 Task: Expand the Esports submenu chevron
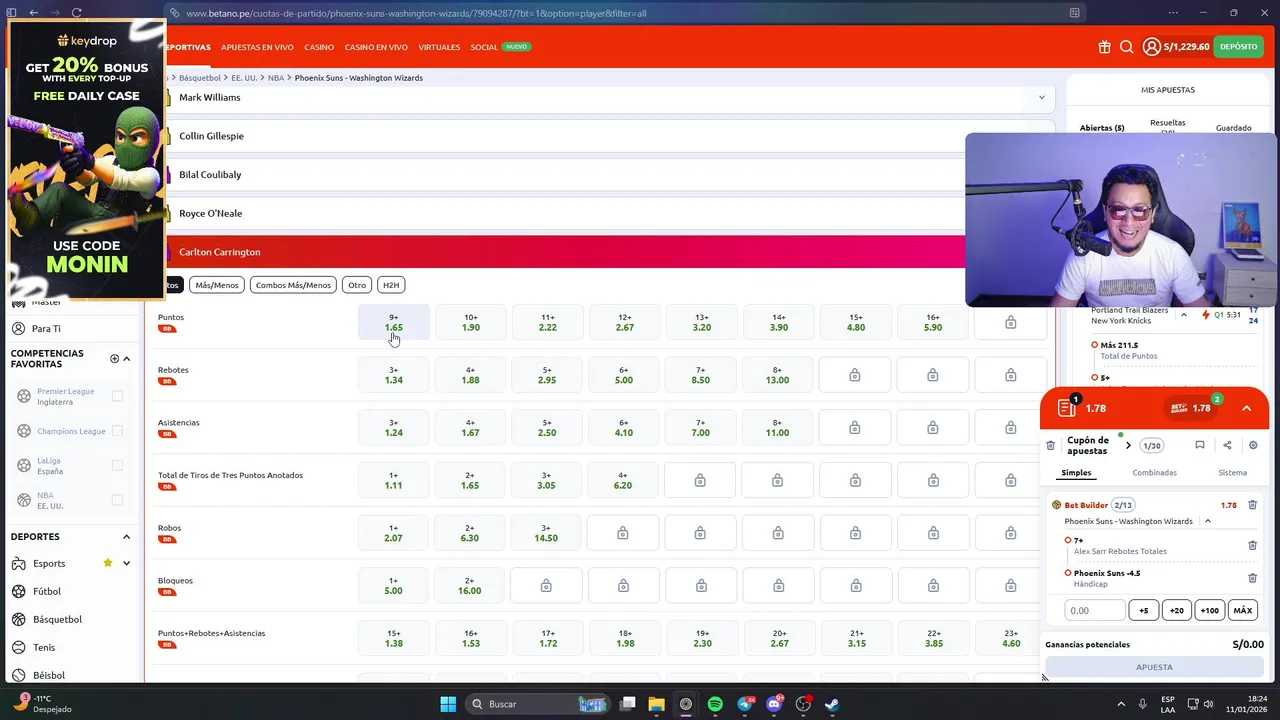[126, 563]
